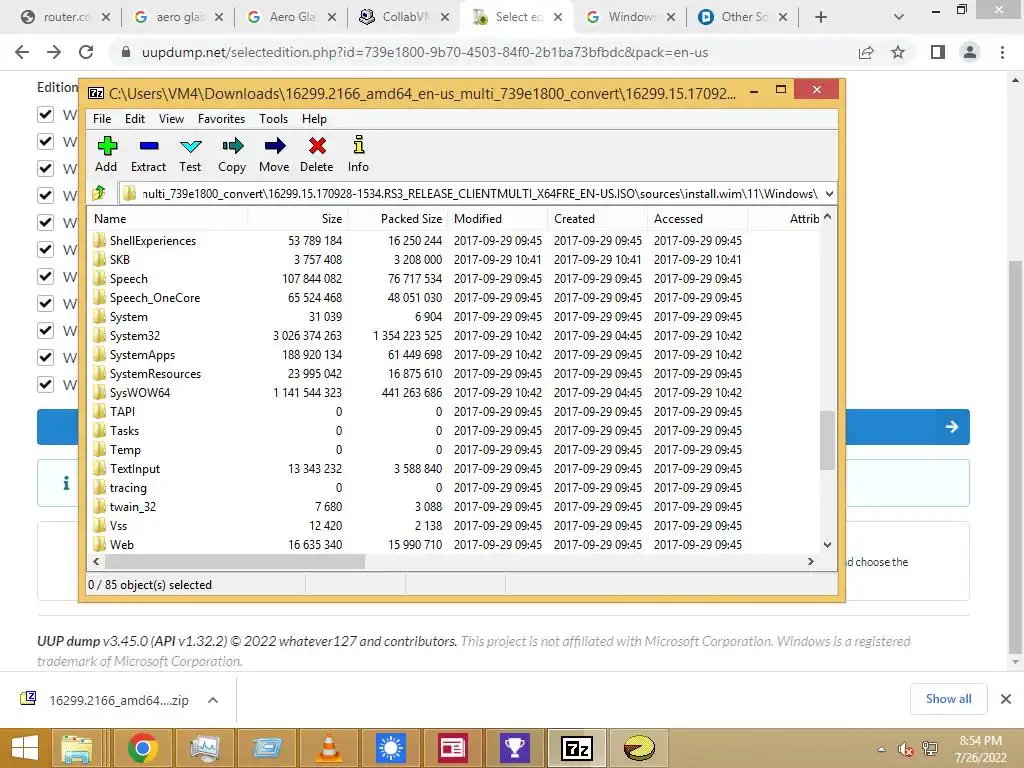
Task: Uncheck the fourth edition checkbox
Action: [x=45, y=195]
